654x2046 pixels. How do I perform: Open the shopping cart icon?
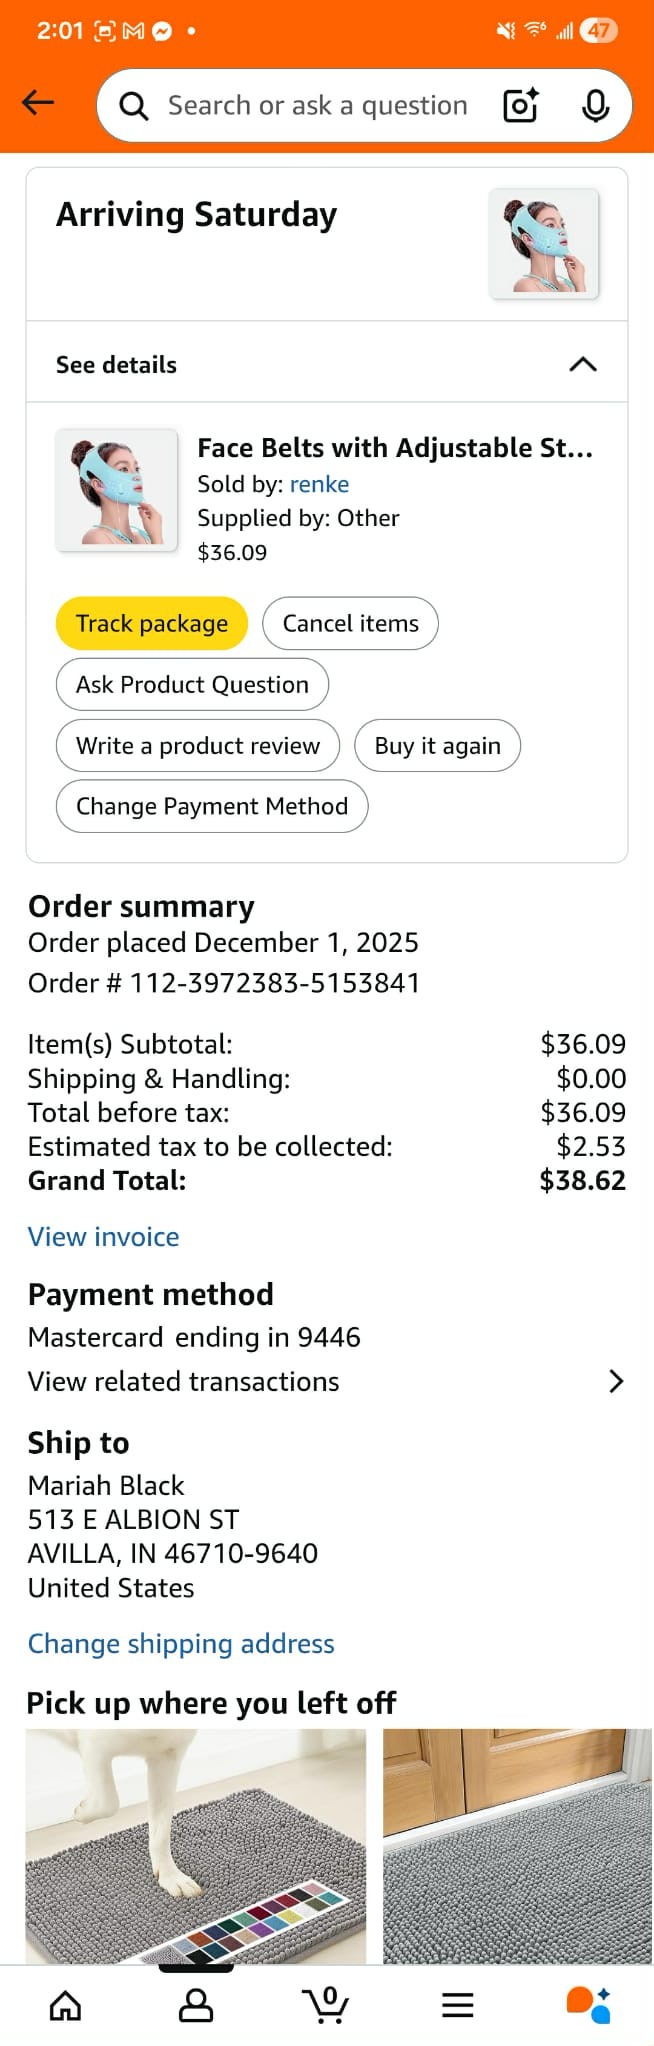click(326, 2004)
